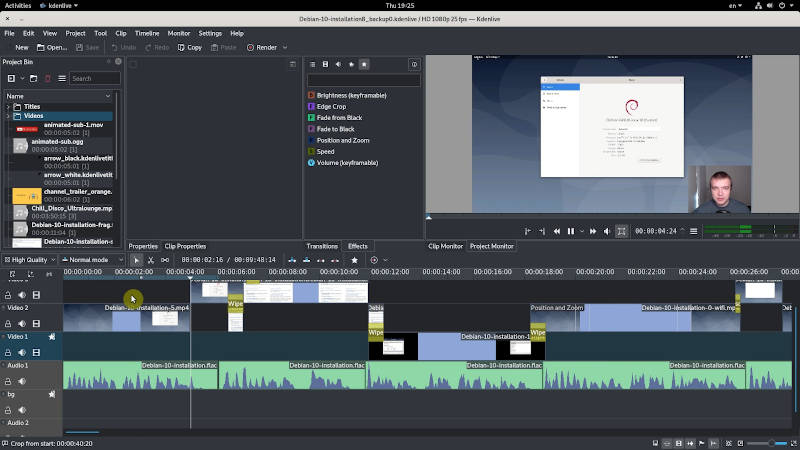Switch to the Clip Monitor tab
This screenshot has width=800, height=450.
445,246
